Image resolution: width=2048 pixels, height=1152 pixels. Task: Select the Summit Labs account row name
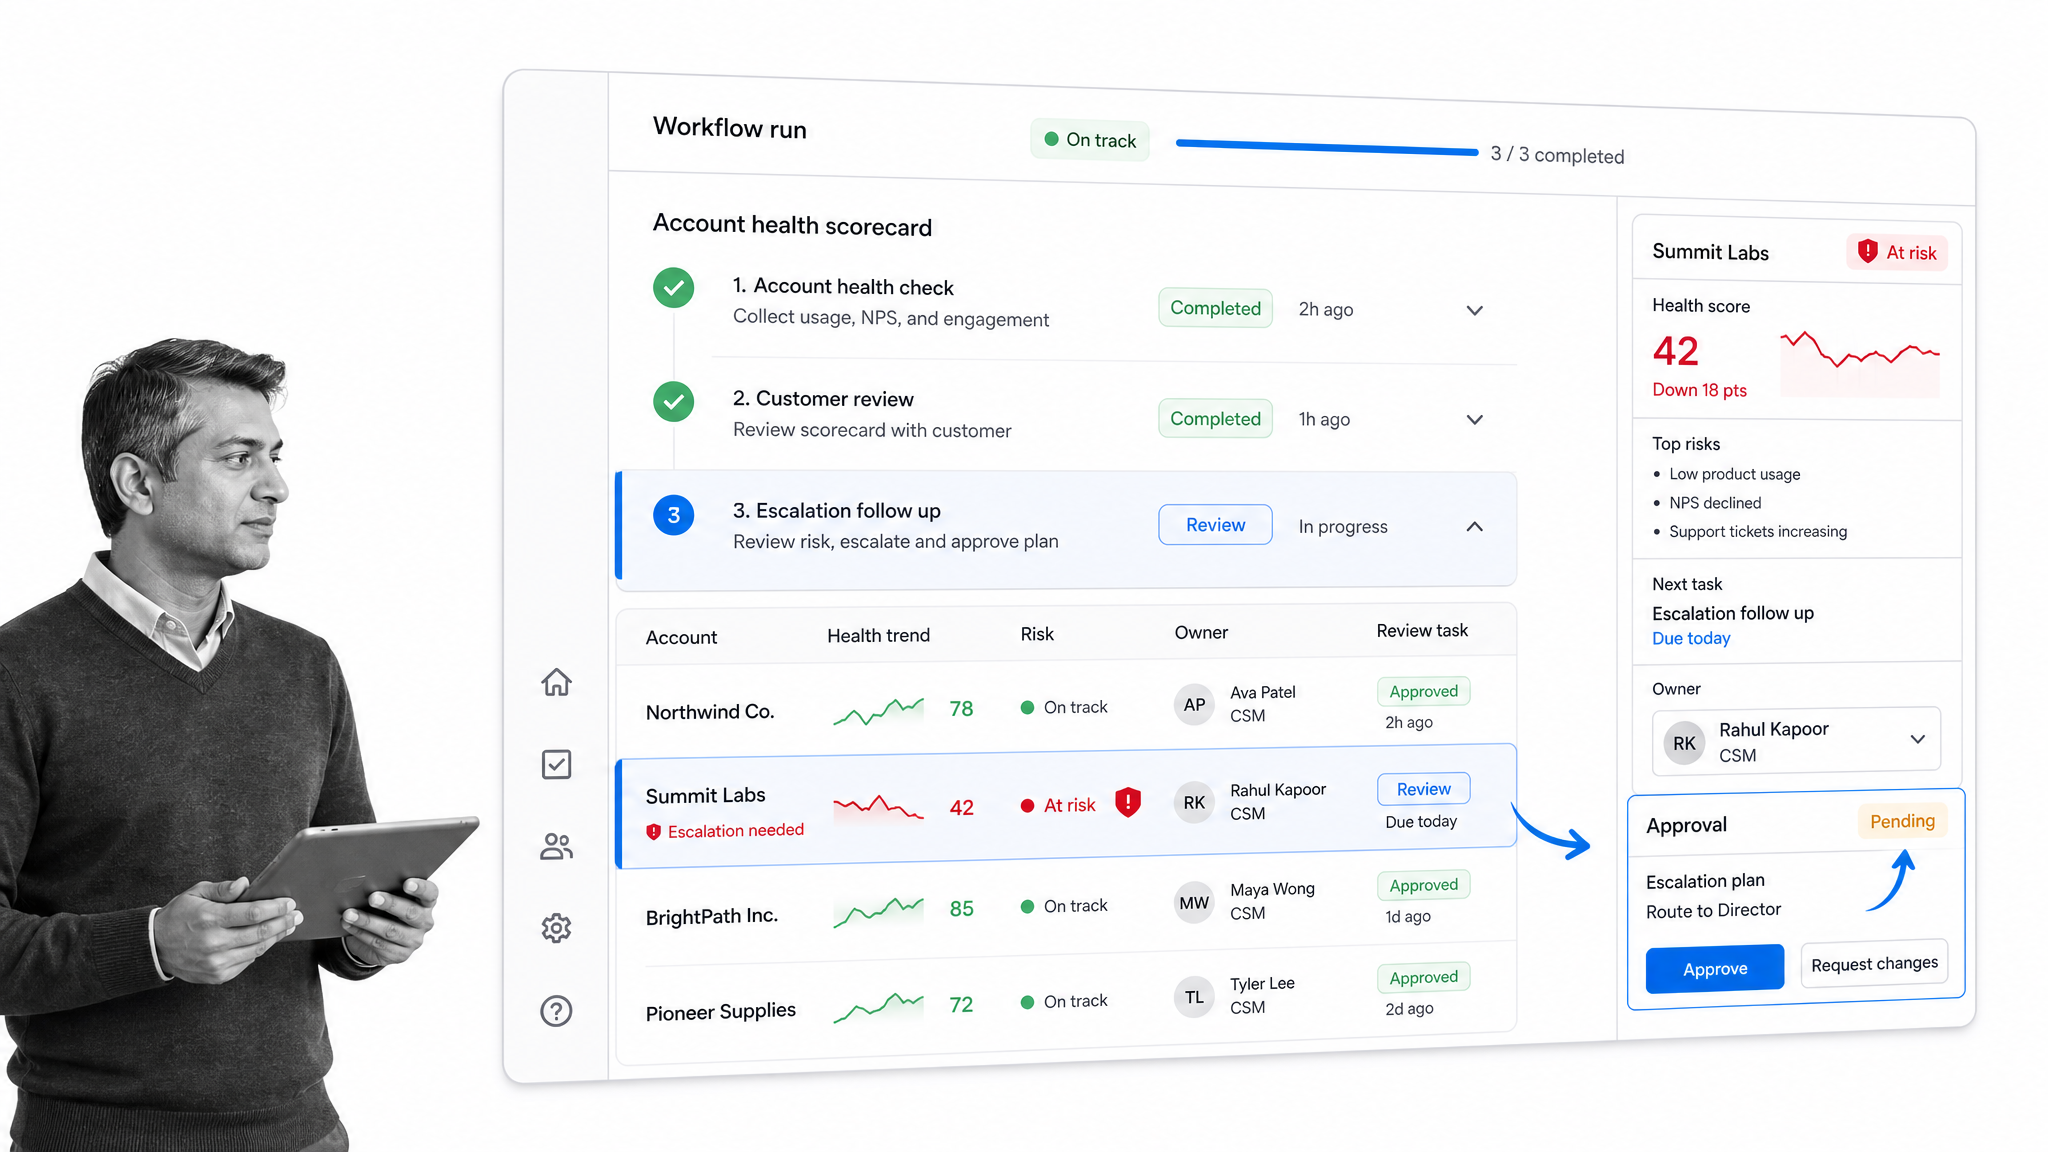pos(705,796)
